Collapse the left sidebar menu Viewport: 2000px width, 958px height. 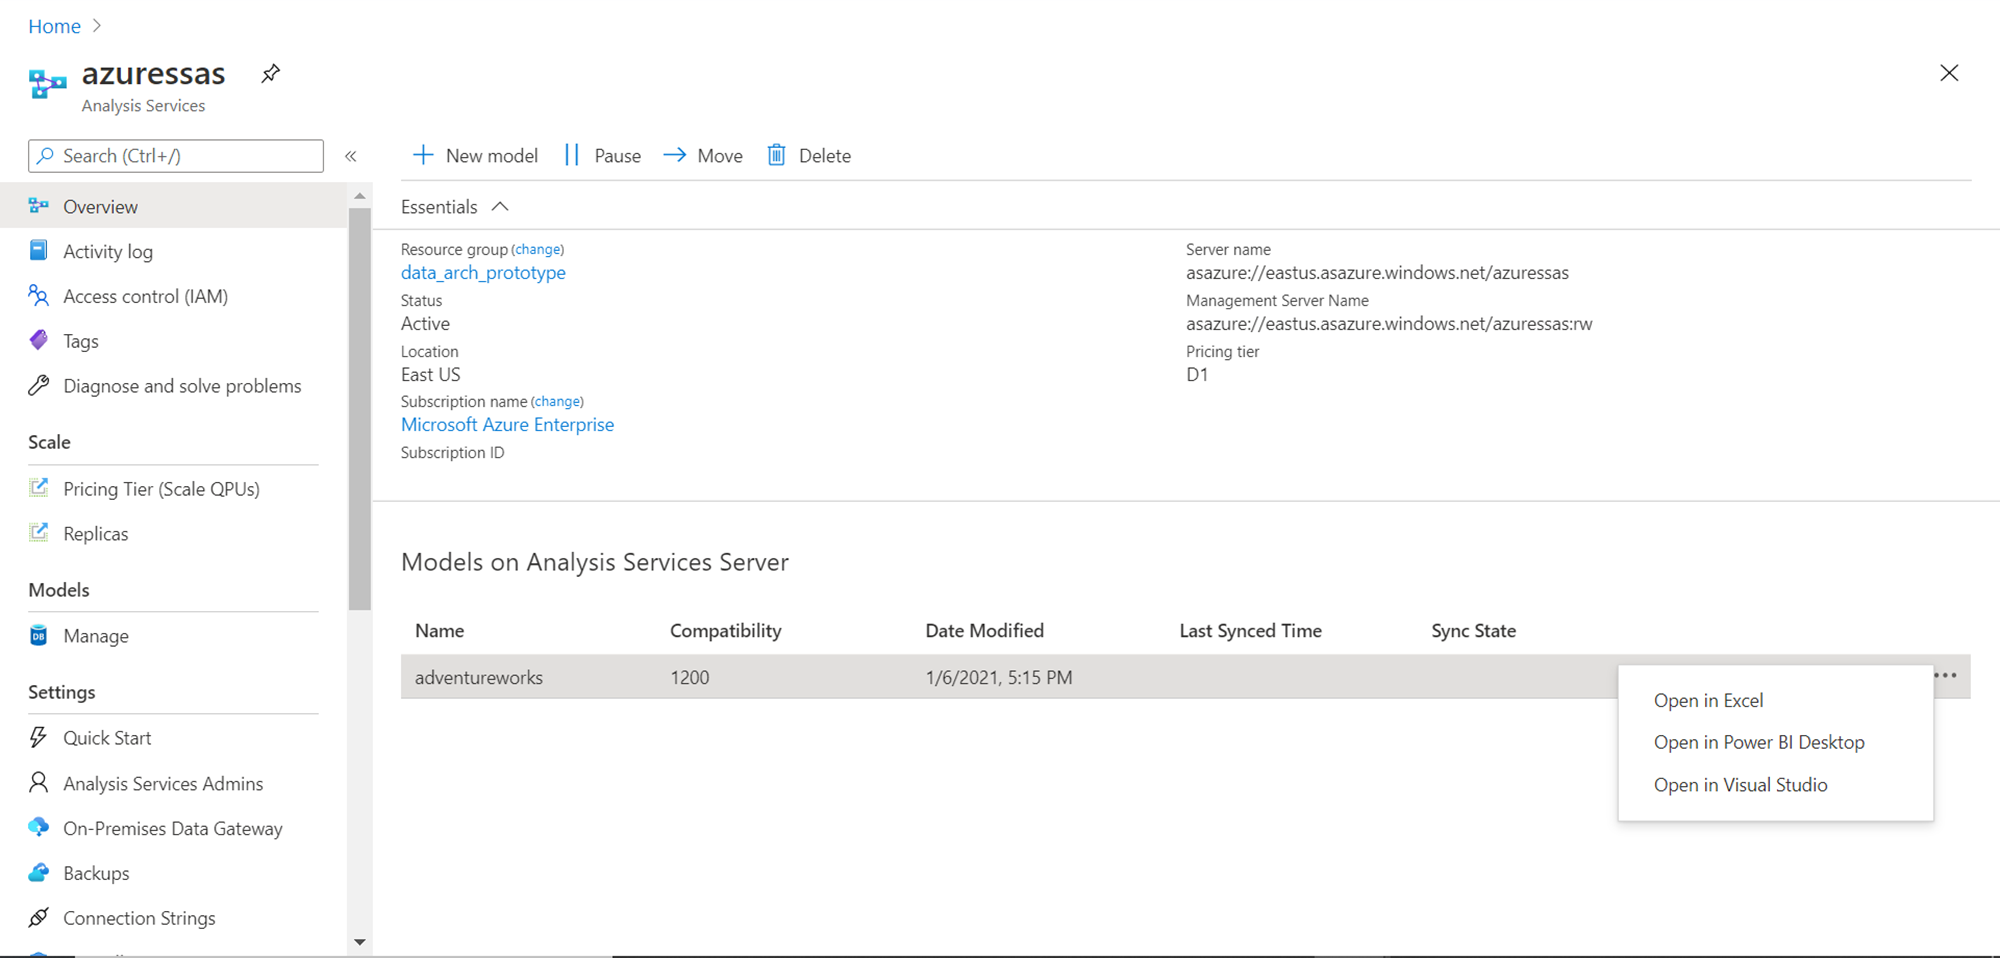point(351,156)
